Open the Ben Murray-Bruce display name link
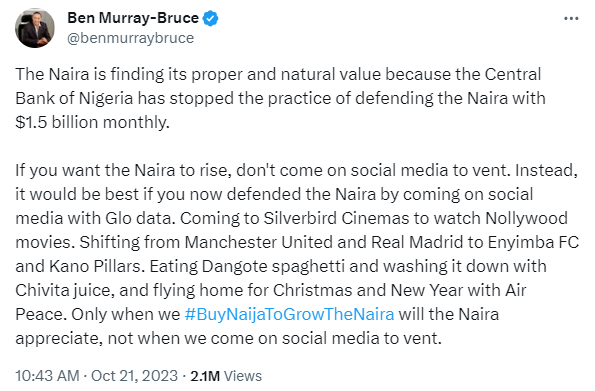The width and height of the screenshot is (595, 391). [133, 18]
